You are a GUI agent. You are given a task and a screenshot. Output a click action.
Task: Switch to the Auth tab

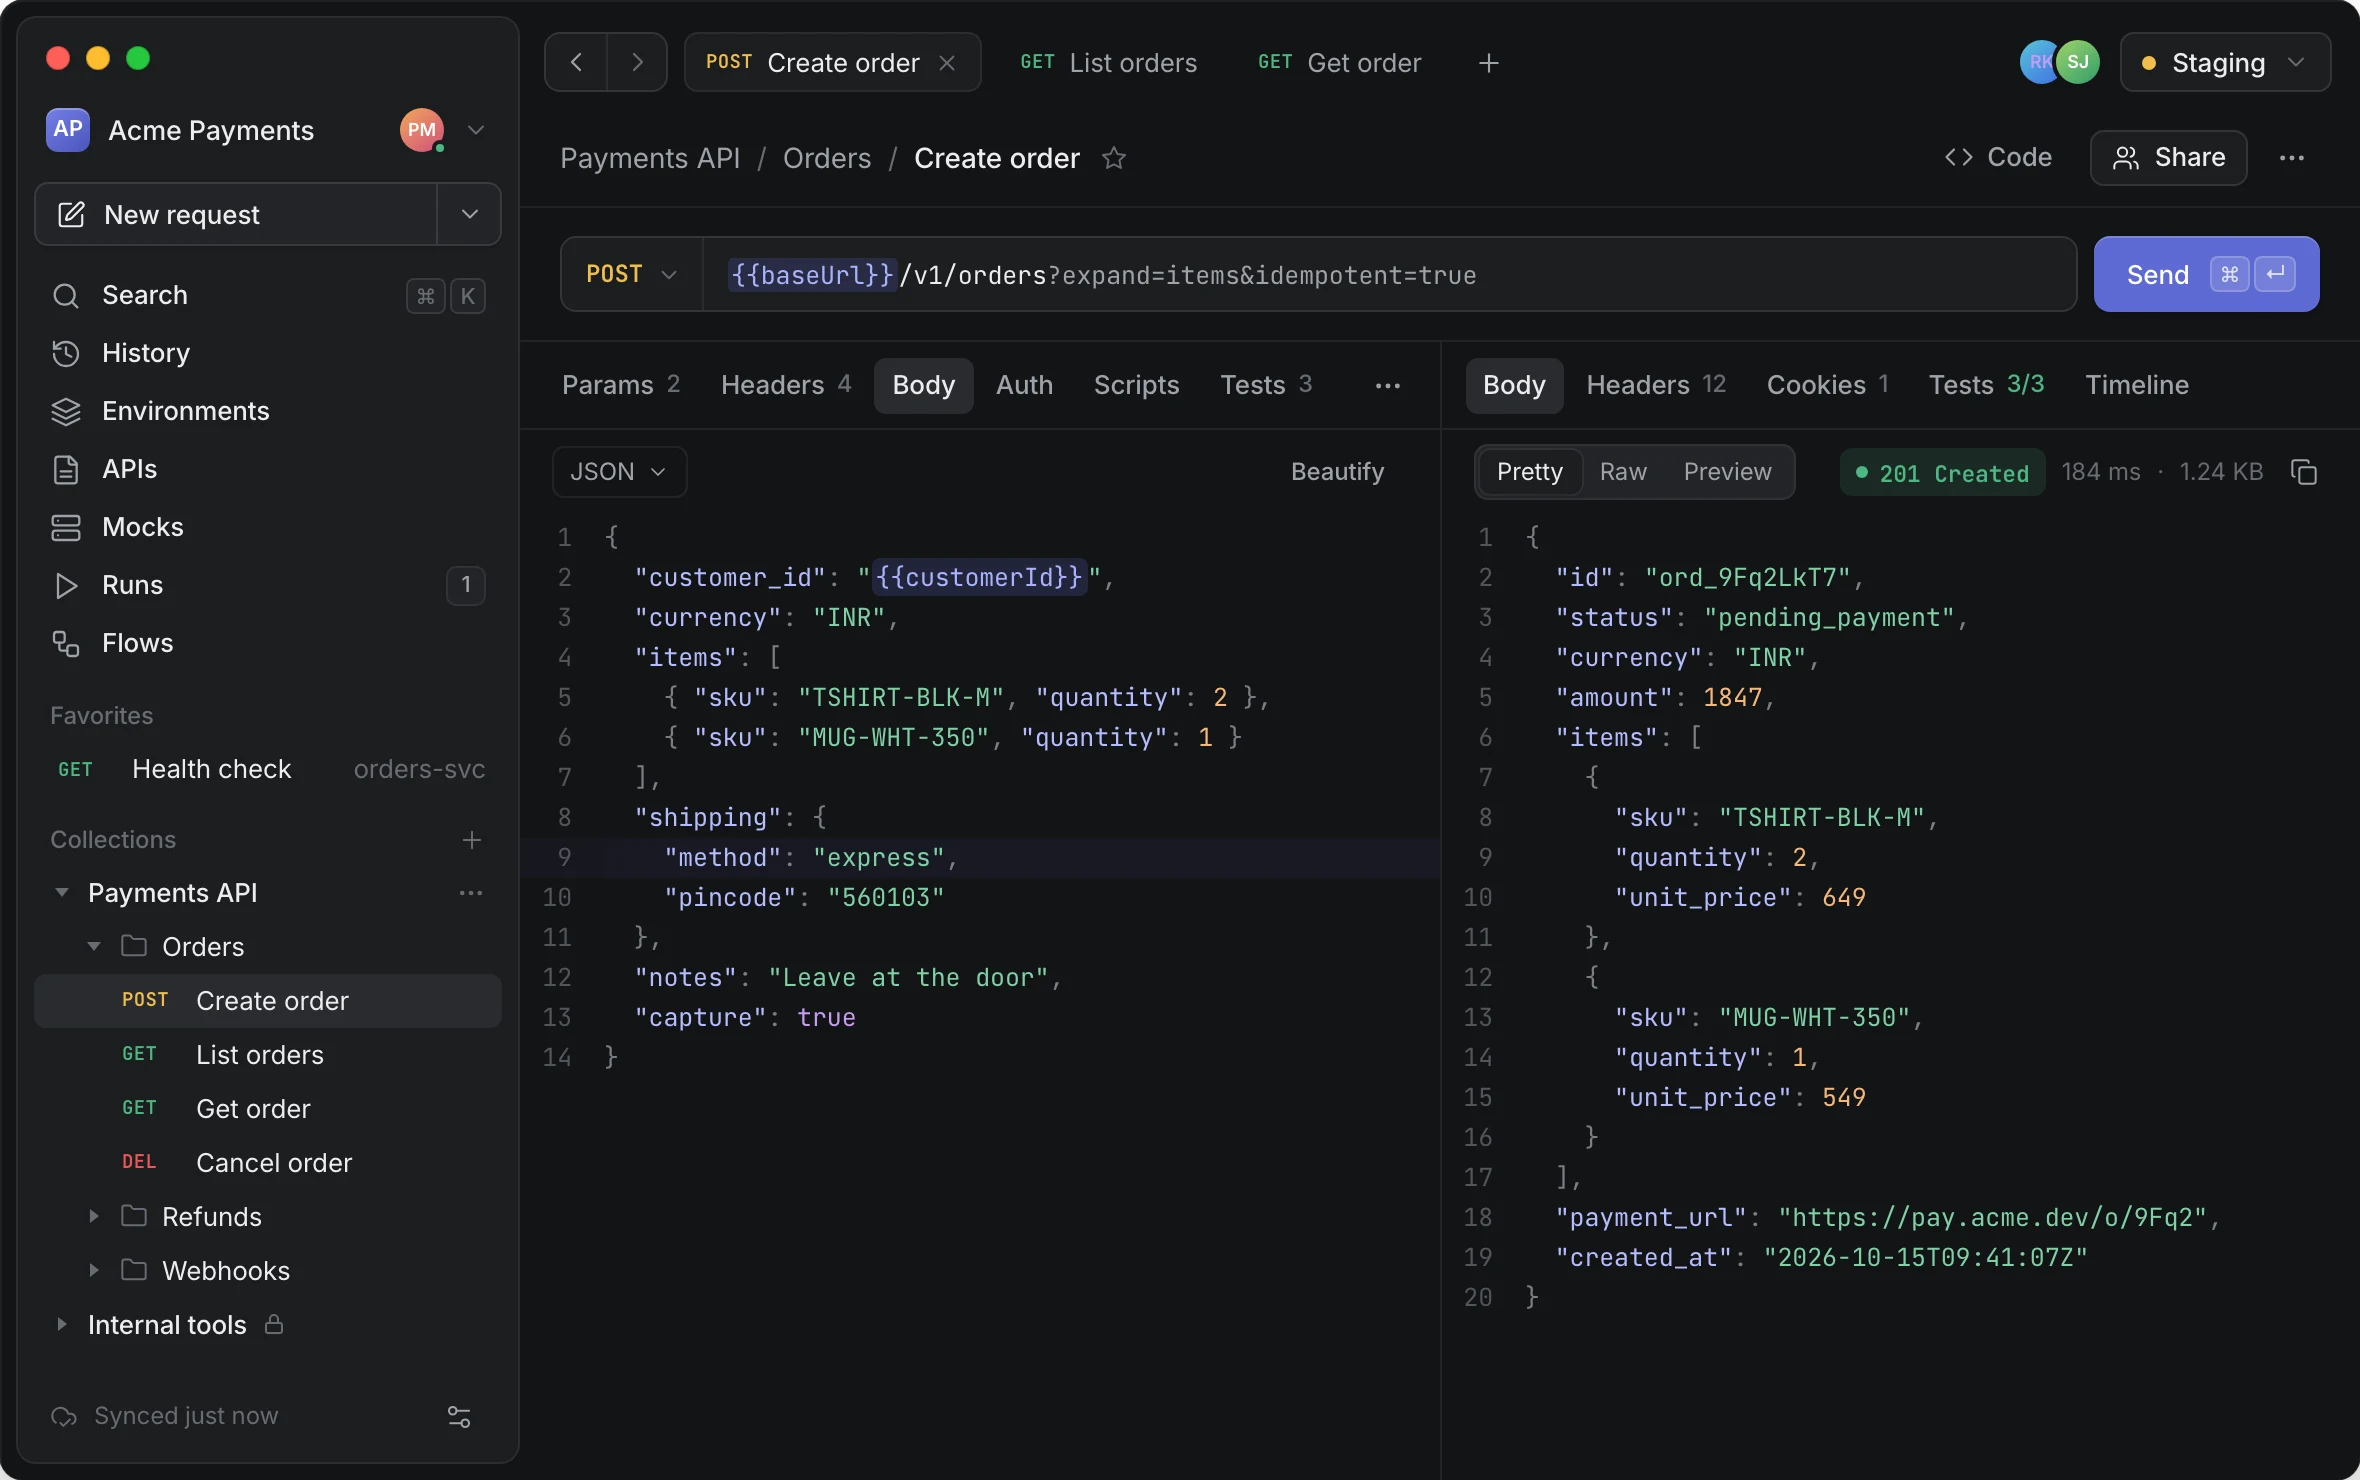click(x=1024, y=385)
